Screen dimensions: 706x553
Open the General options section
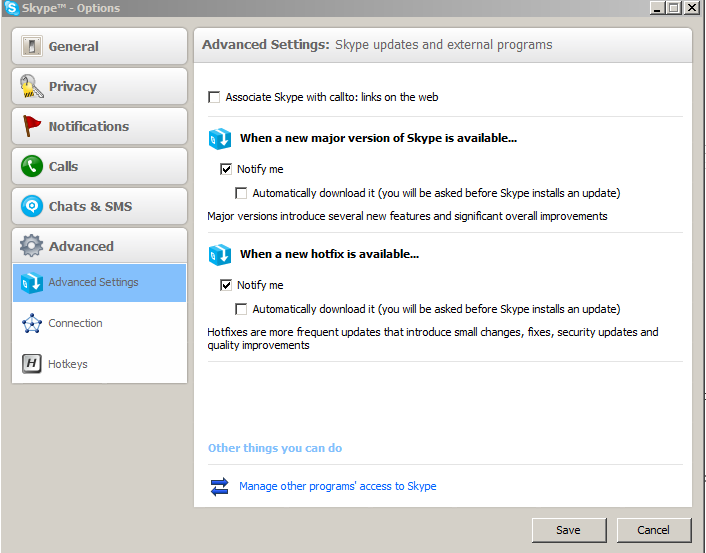100,46
